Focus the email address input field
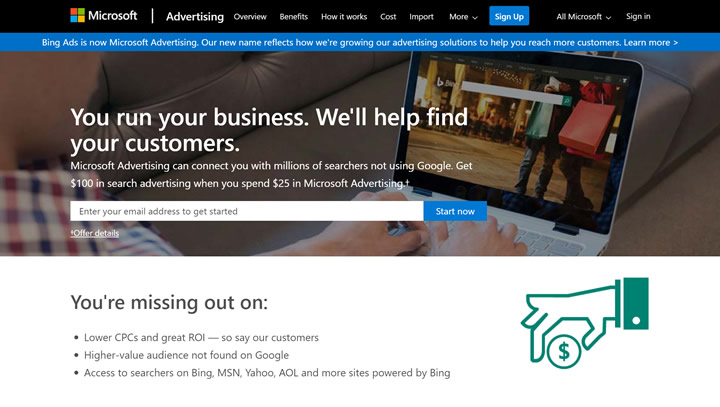The height and width of the screenshot is (407, 720). point(247,211)
